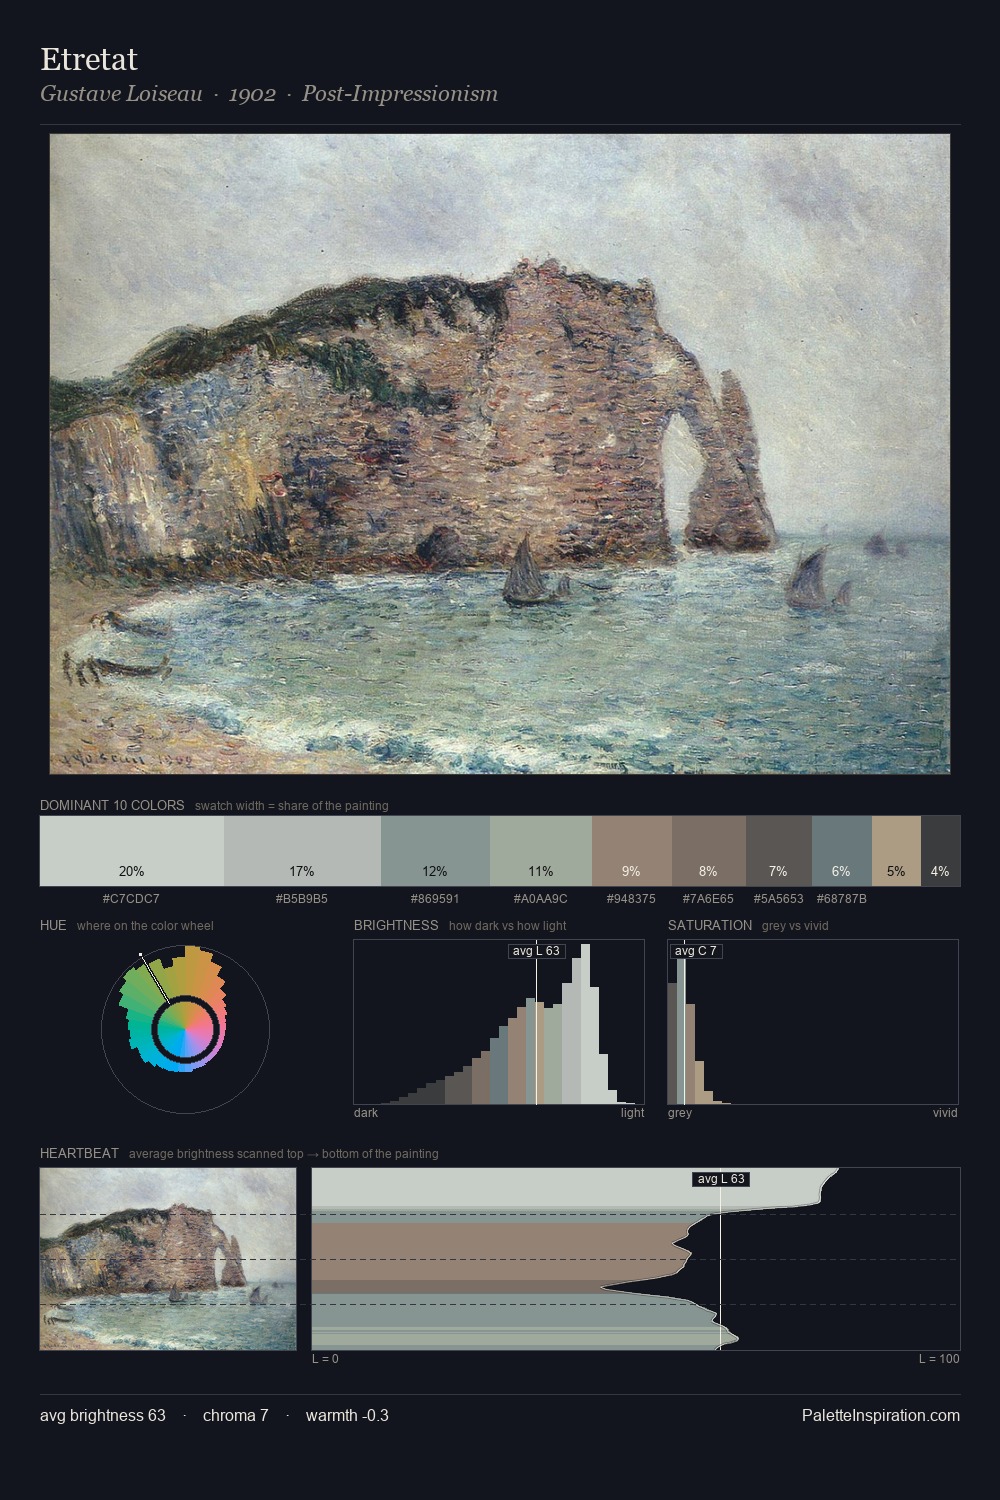This screenshot has width=1000, height=1500.
Task: Click the Etretat title
Action: [x=89, y=59]
